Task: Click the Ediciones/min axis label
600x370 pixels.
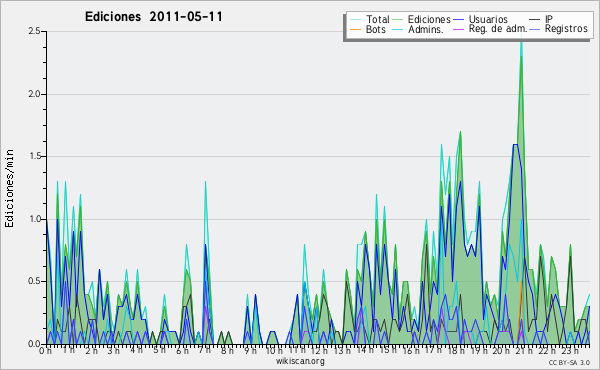Action: click(9, 188)
